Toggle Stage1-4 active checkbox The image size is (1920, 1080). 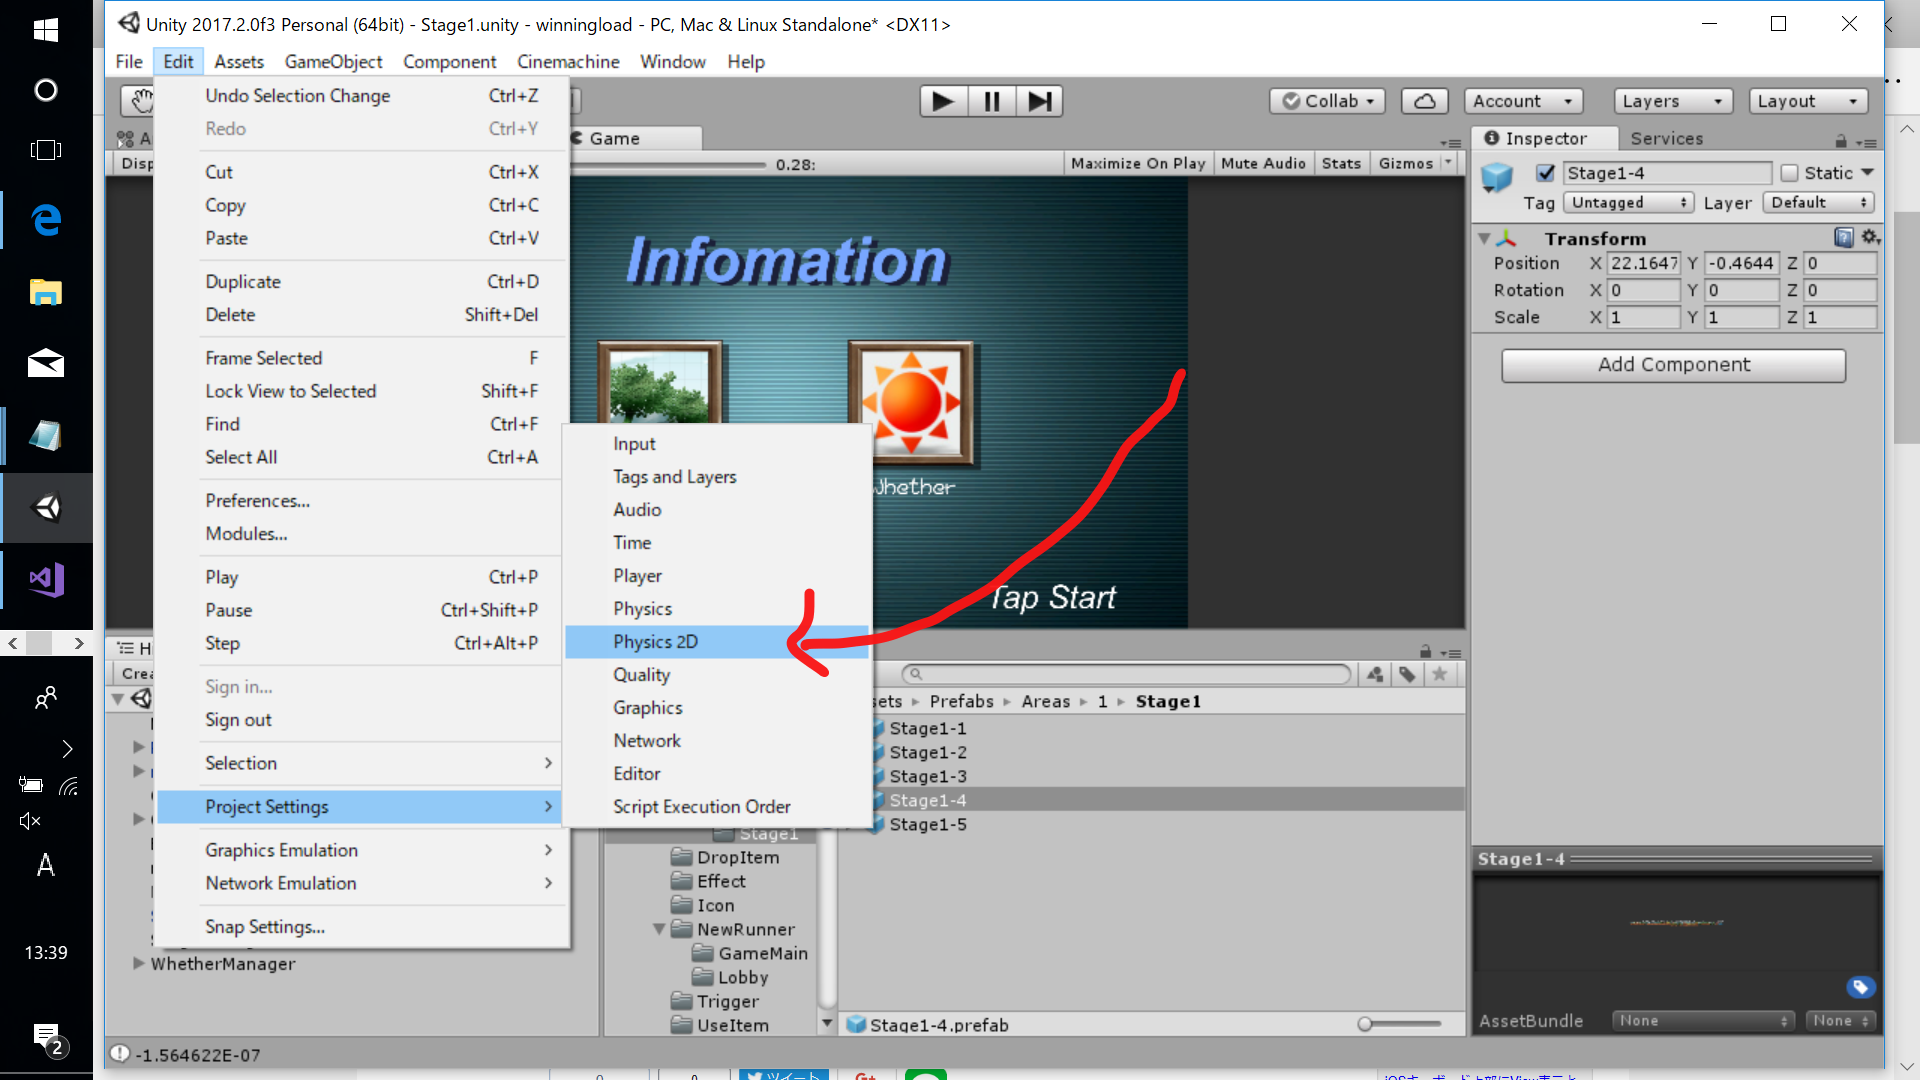pos(1545,173)
